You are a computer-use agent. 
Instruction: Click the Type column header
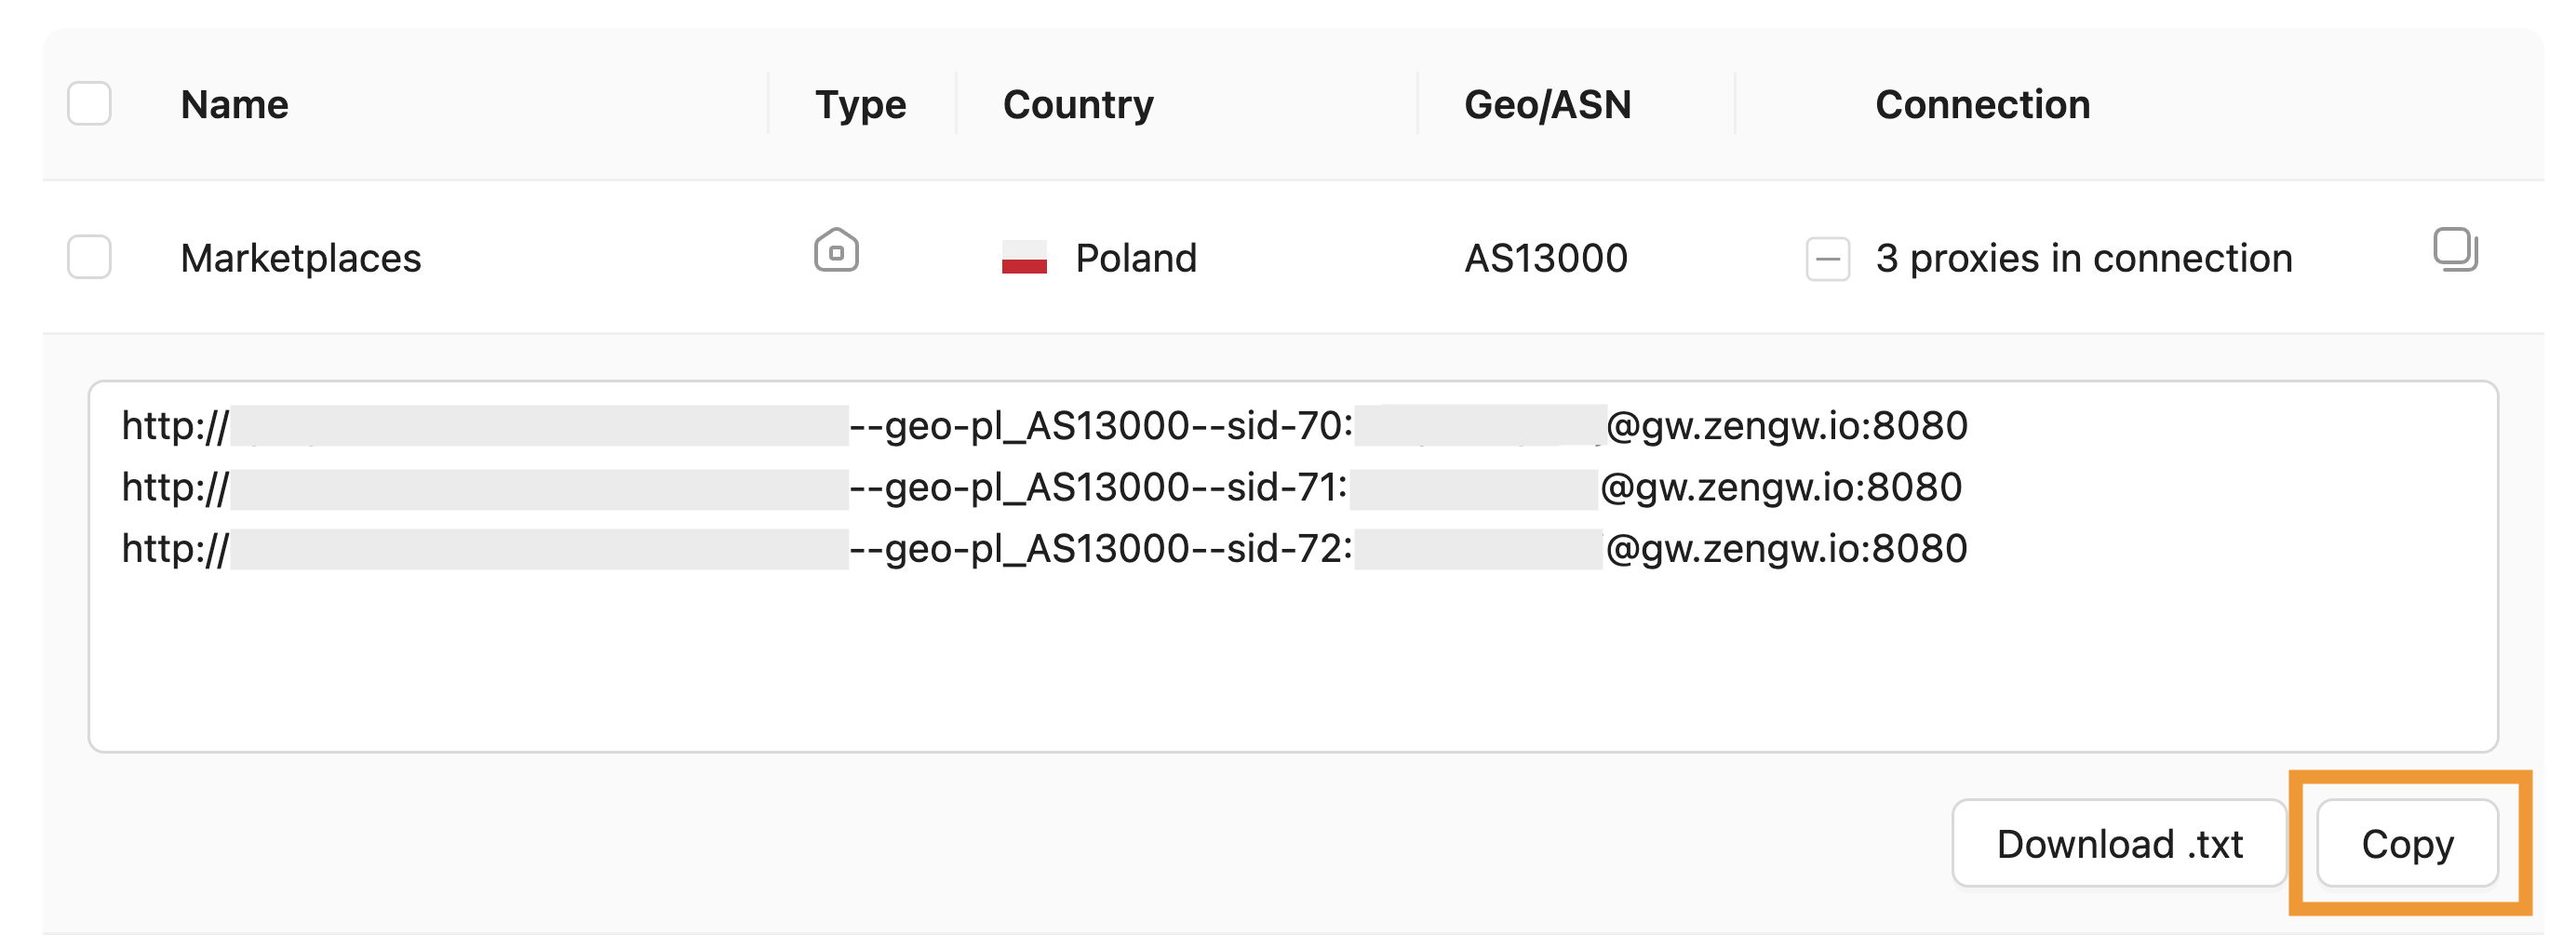860,105
